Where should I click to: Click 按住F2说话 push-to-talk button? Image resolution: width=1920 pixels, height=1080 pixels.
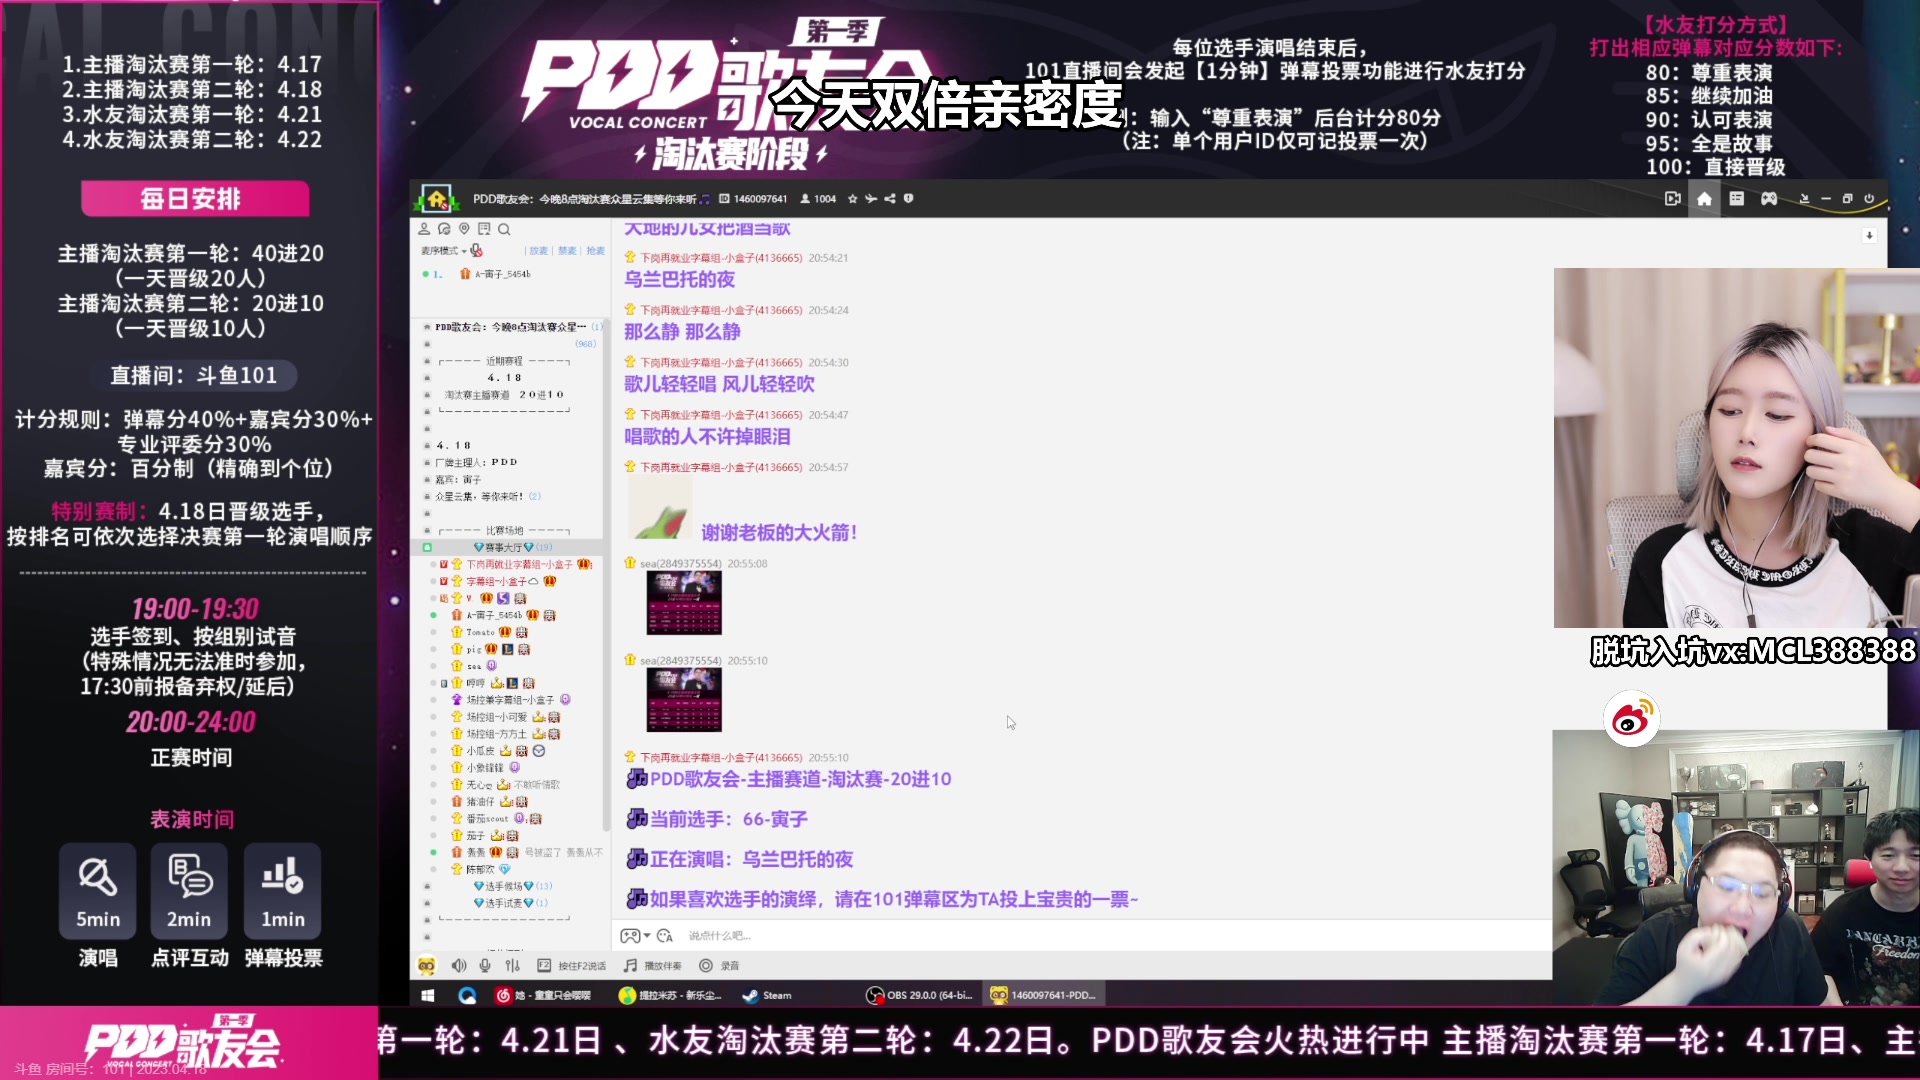(572, 966)
